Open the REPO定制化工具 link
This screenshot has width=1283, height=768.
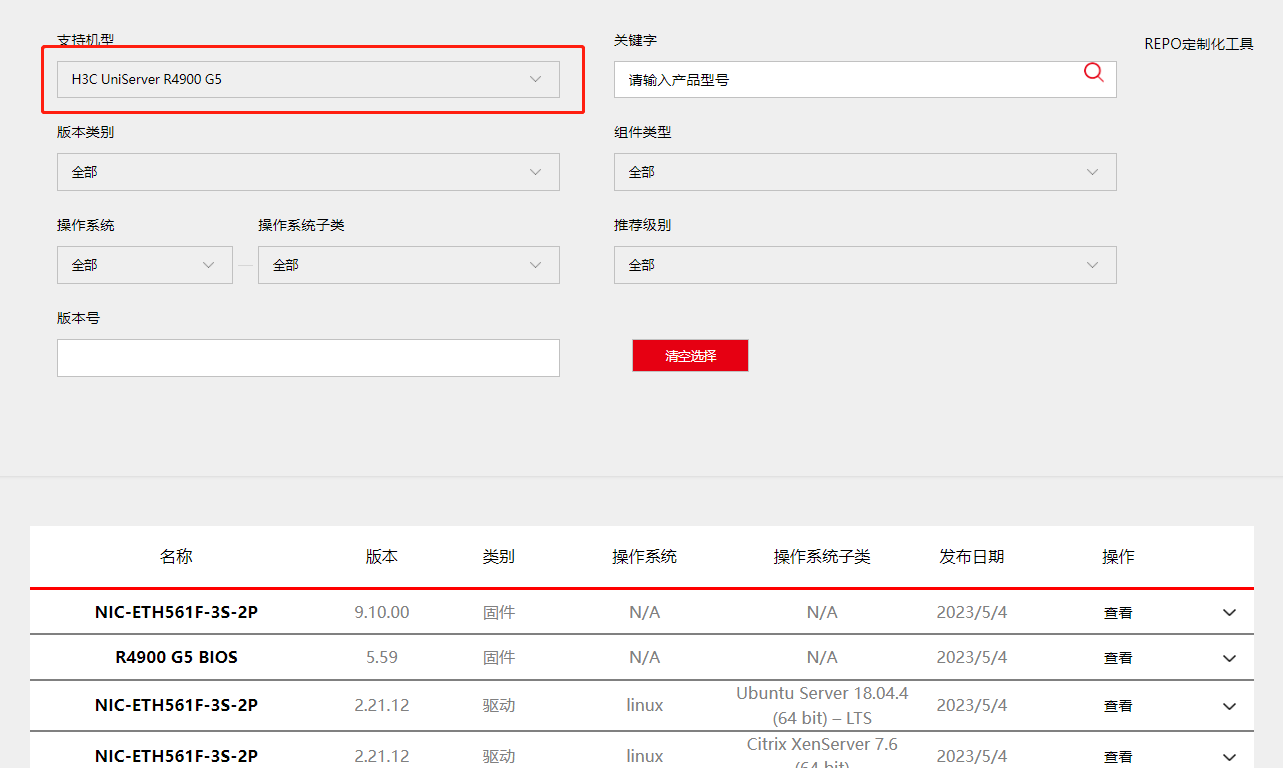click(x=1198, y=44)
